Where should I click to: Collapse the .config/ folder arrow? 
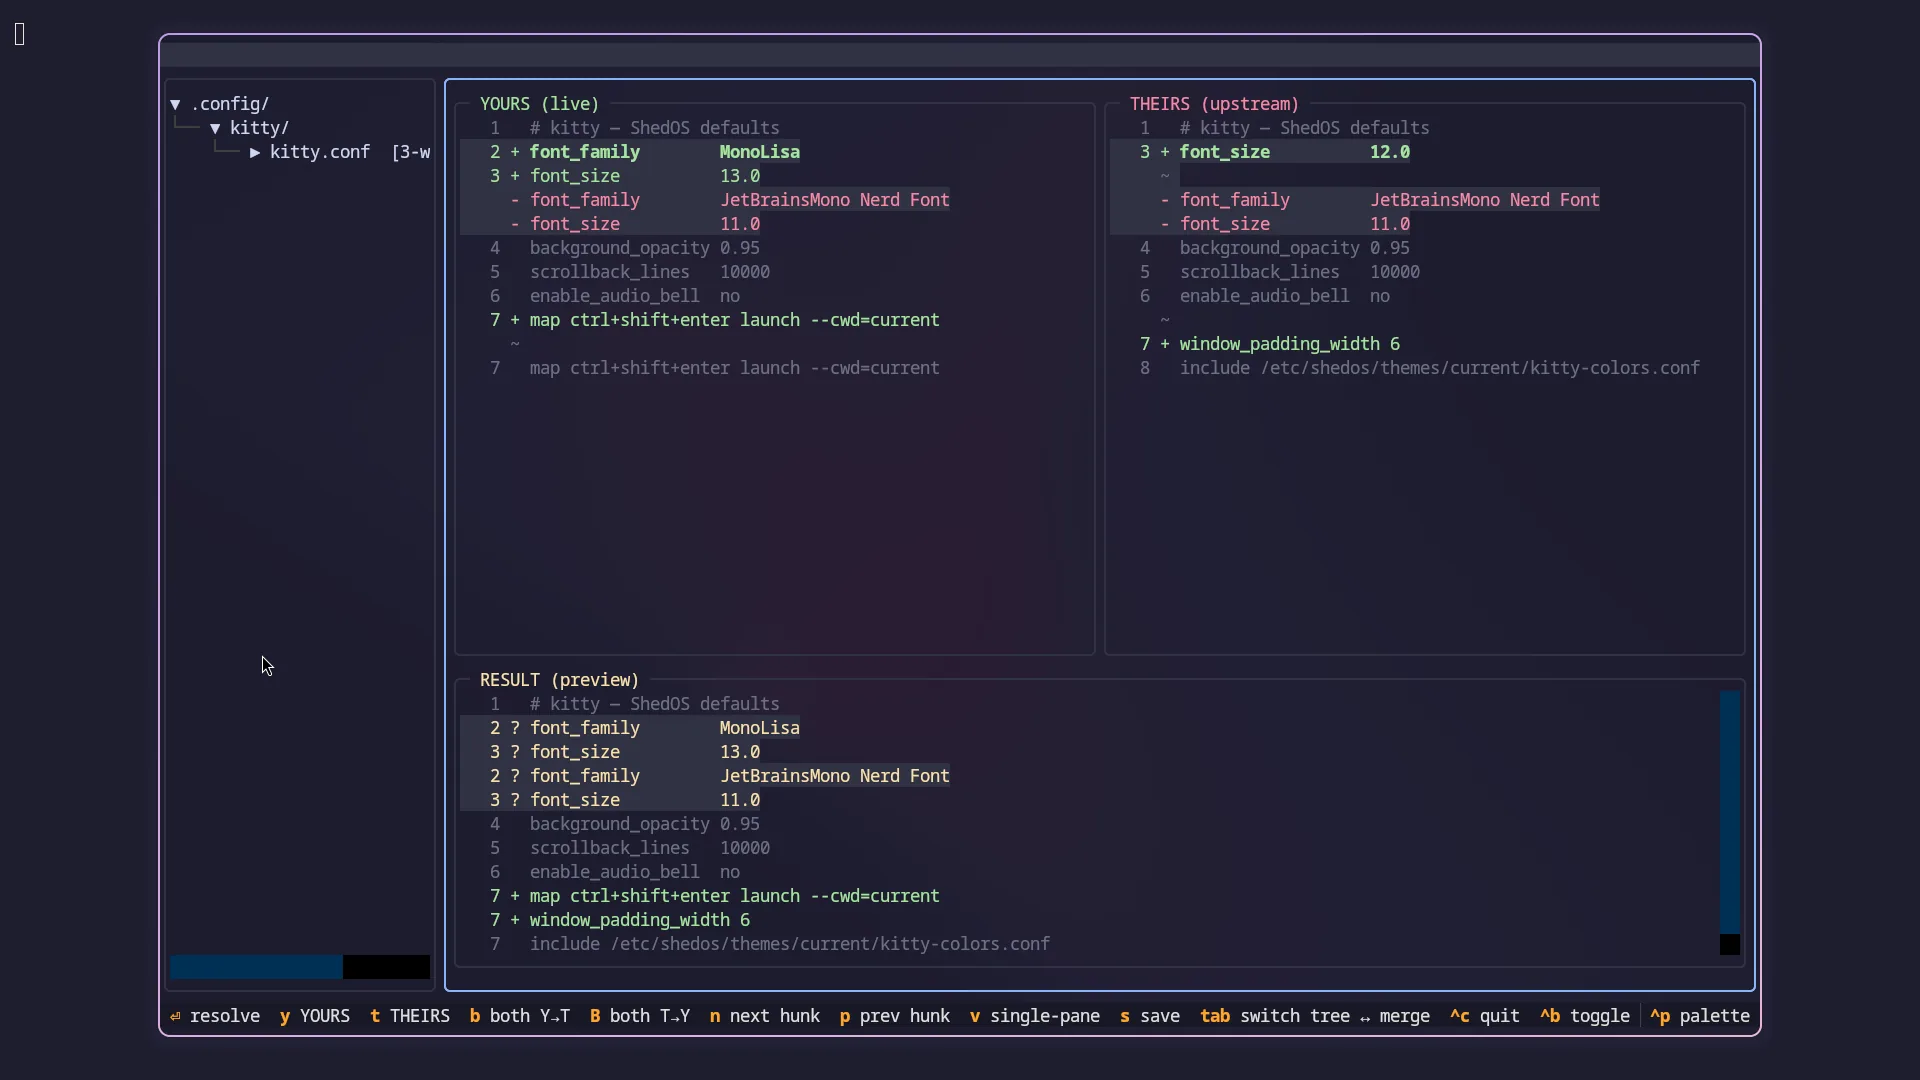[x=175, y=104]
